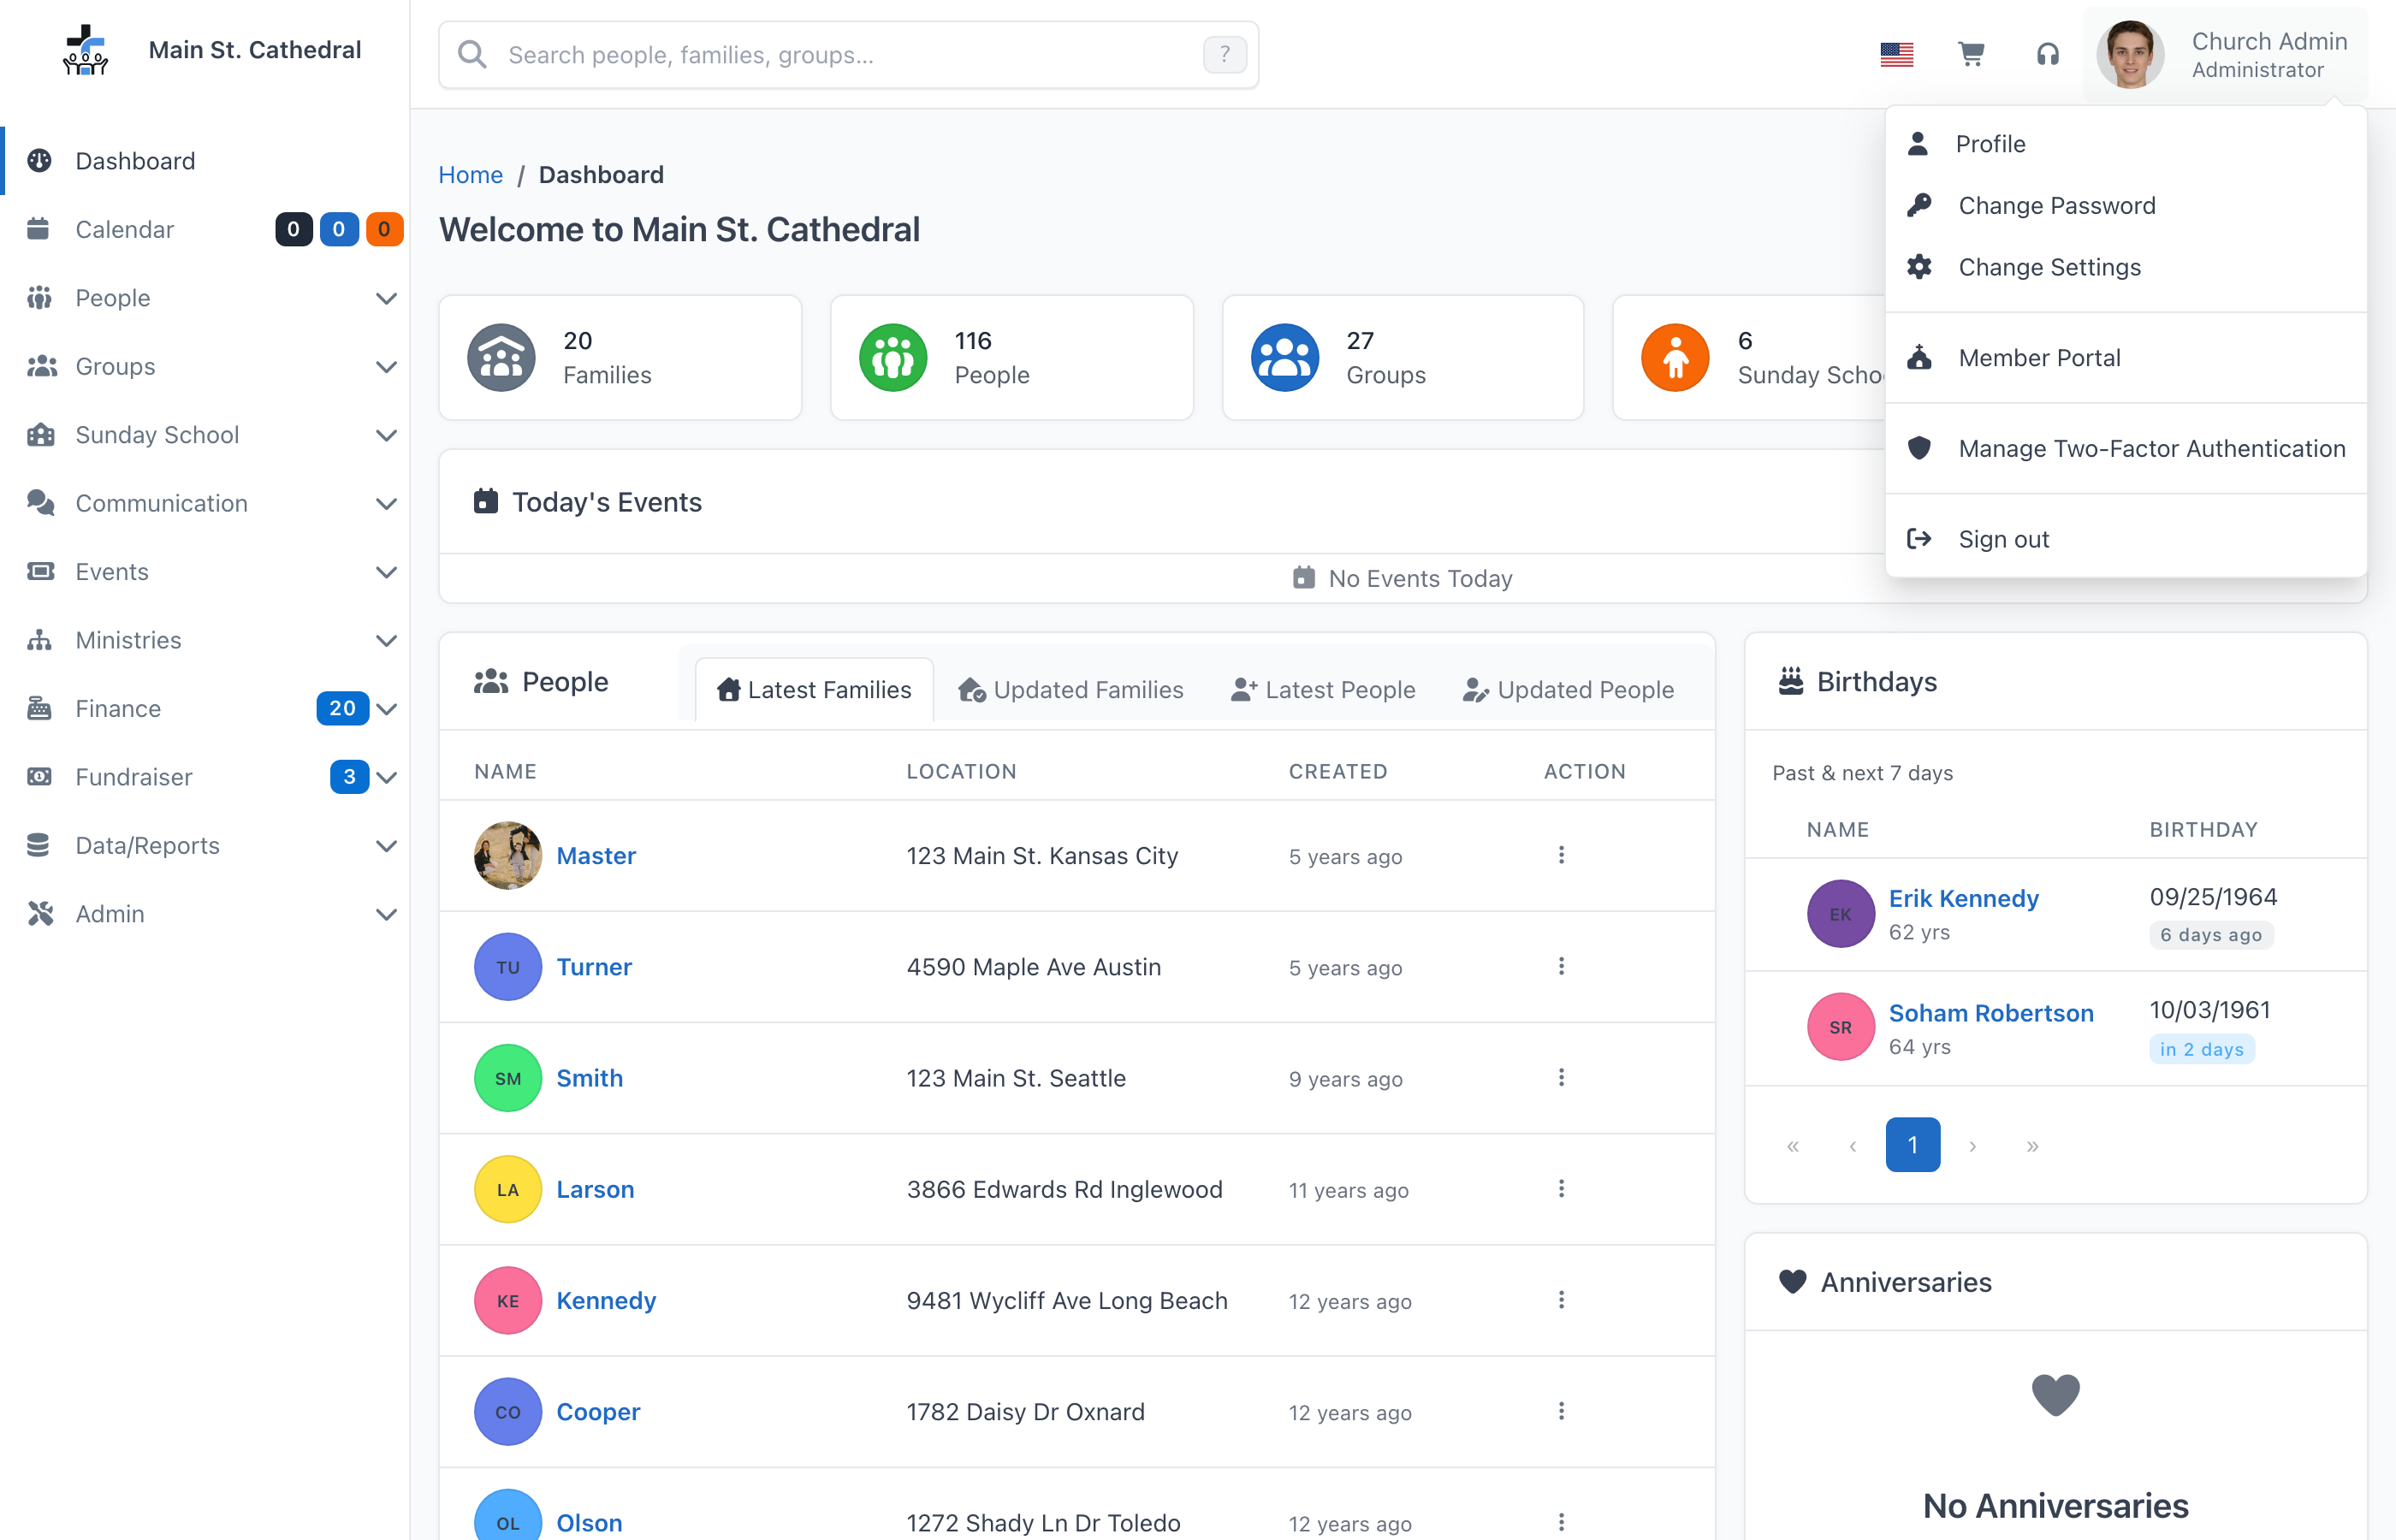Screen dimensions: 2396x1540
Task: Open Soham Robertson's profile link
Action: point(1990,1013)
